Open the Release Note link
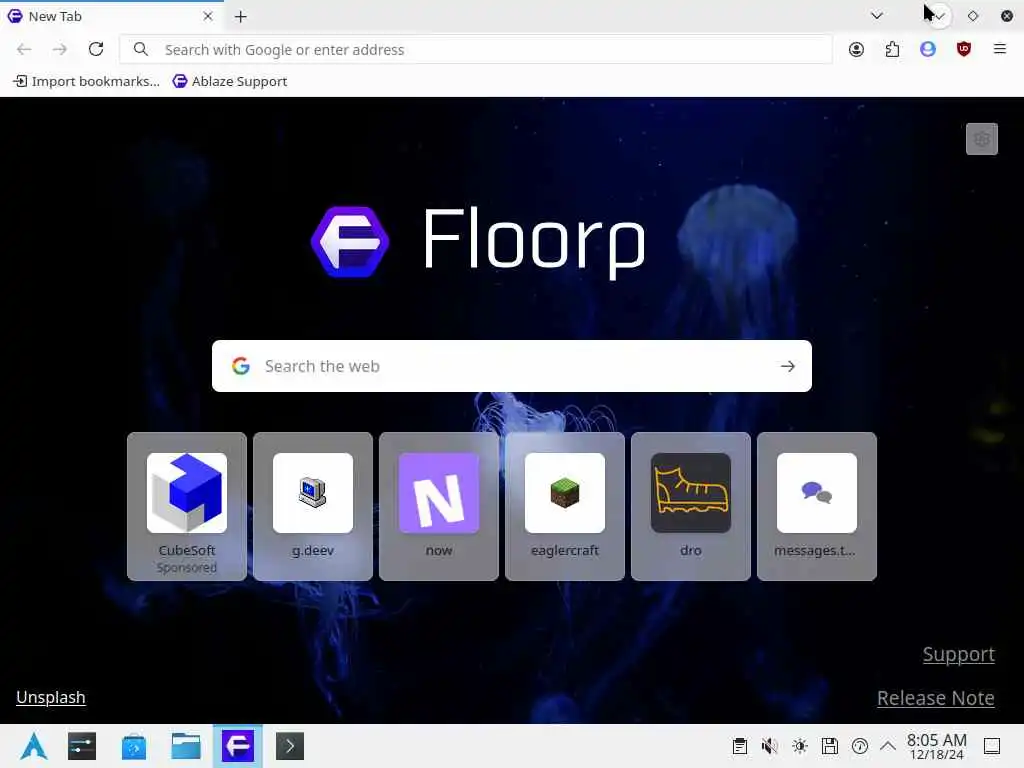 [x=935, y=698]
